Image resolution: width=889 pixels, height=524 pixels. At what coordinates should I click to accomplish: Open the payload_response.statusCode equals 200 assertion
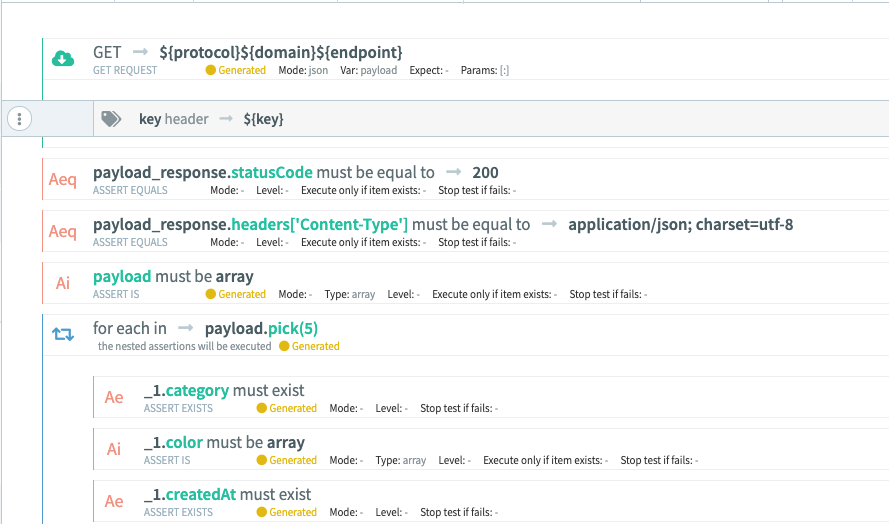click(295, 172)
